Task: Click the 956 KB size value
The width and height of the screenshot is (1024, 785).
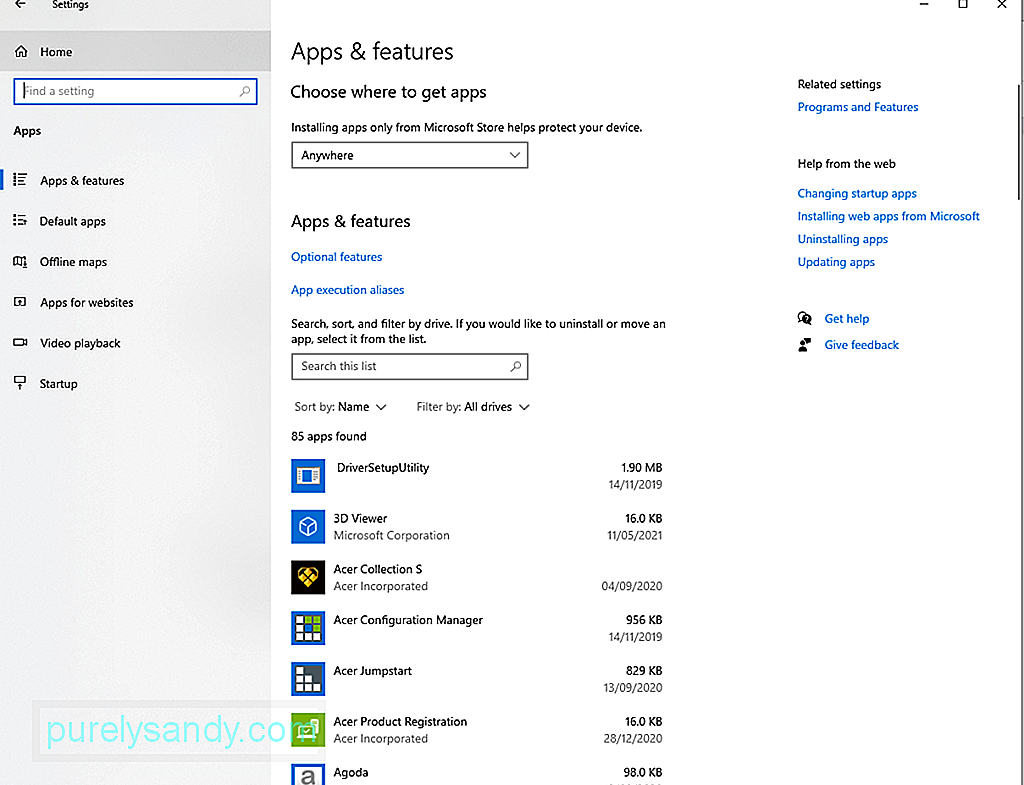Action: pos(644,620)
